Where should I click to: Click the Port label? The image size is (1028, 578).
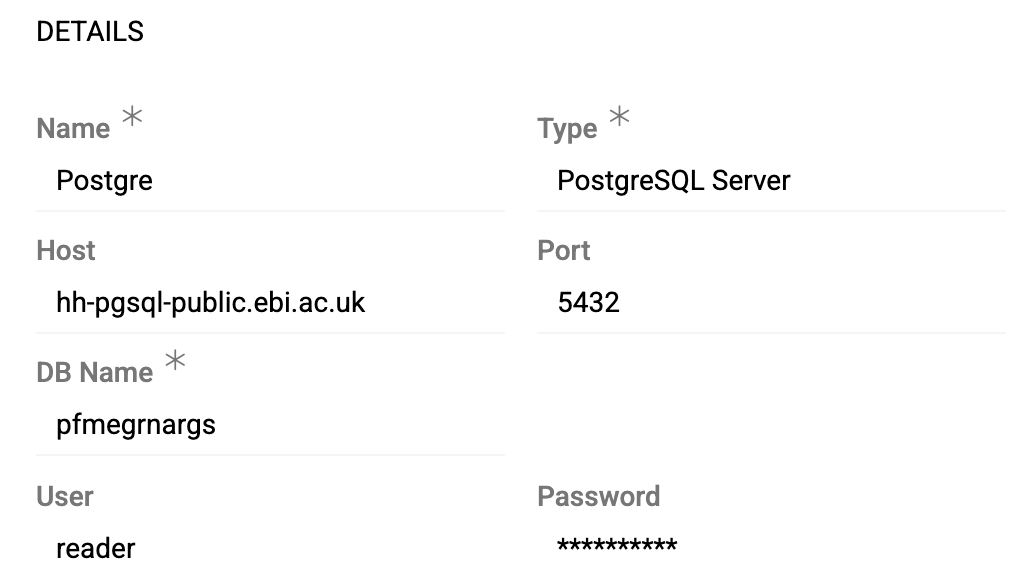pos(564,251)
